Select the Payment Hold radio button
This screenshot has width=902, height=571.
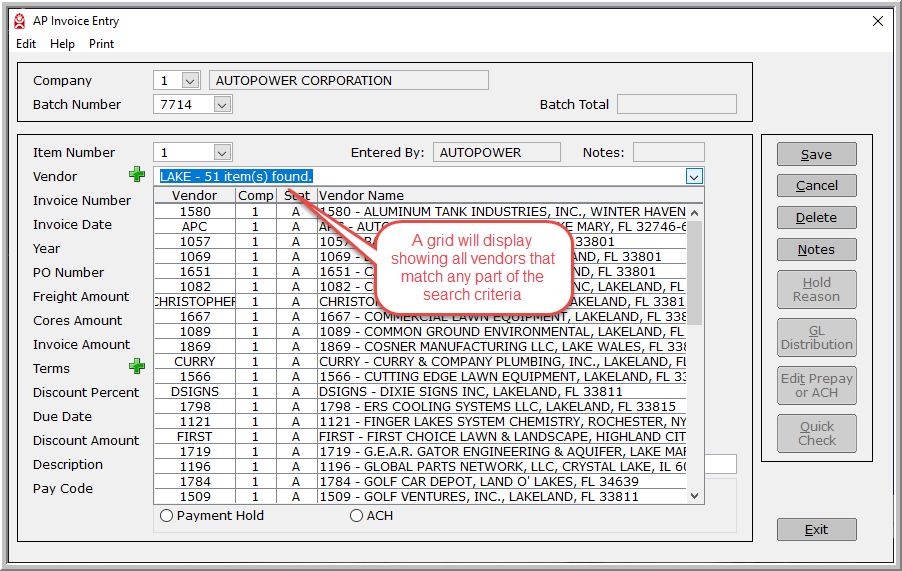click(x=167, y=516)
